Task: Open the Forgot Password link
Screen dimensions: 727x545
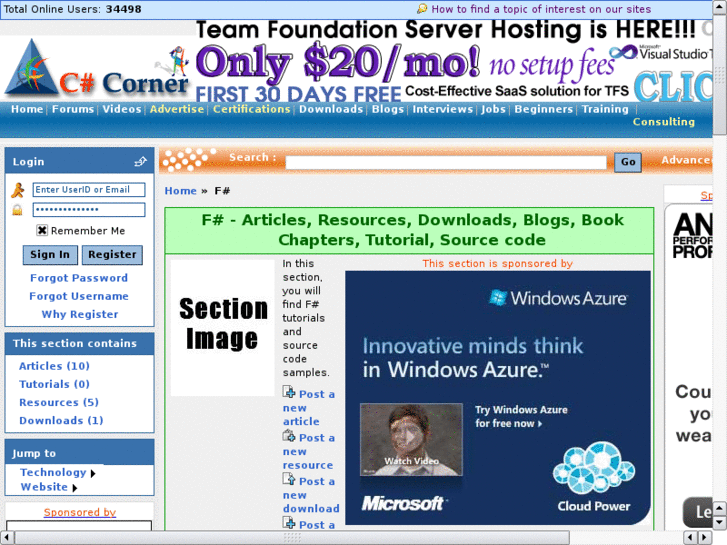Action: 79,278
